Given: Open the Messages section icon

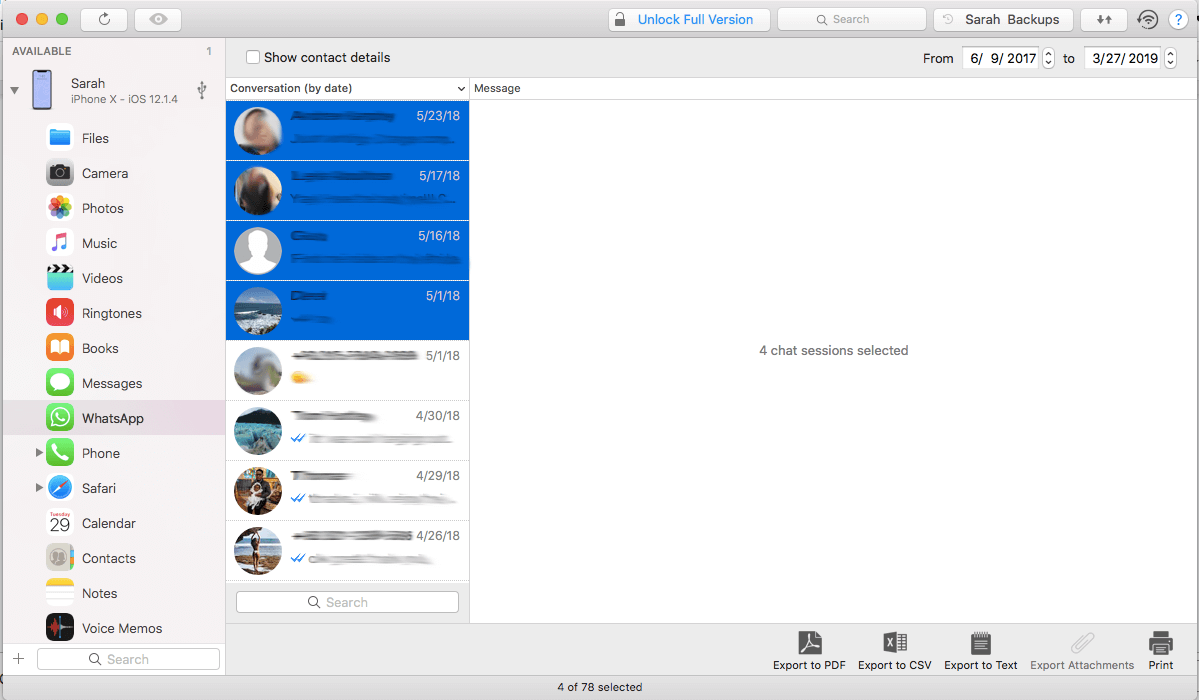Looking at the screenshot, I should 60,383.
